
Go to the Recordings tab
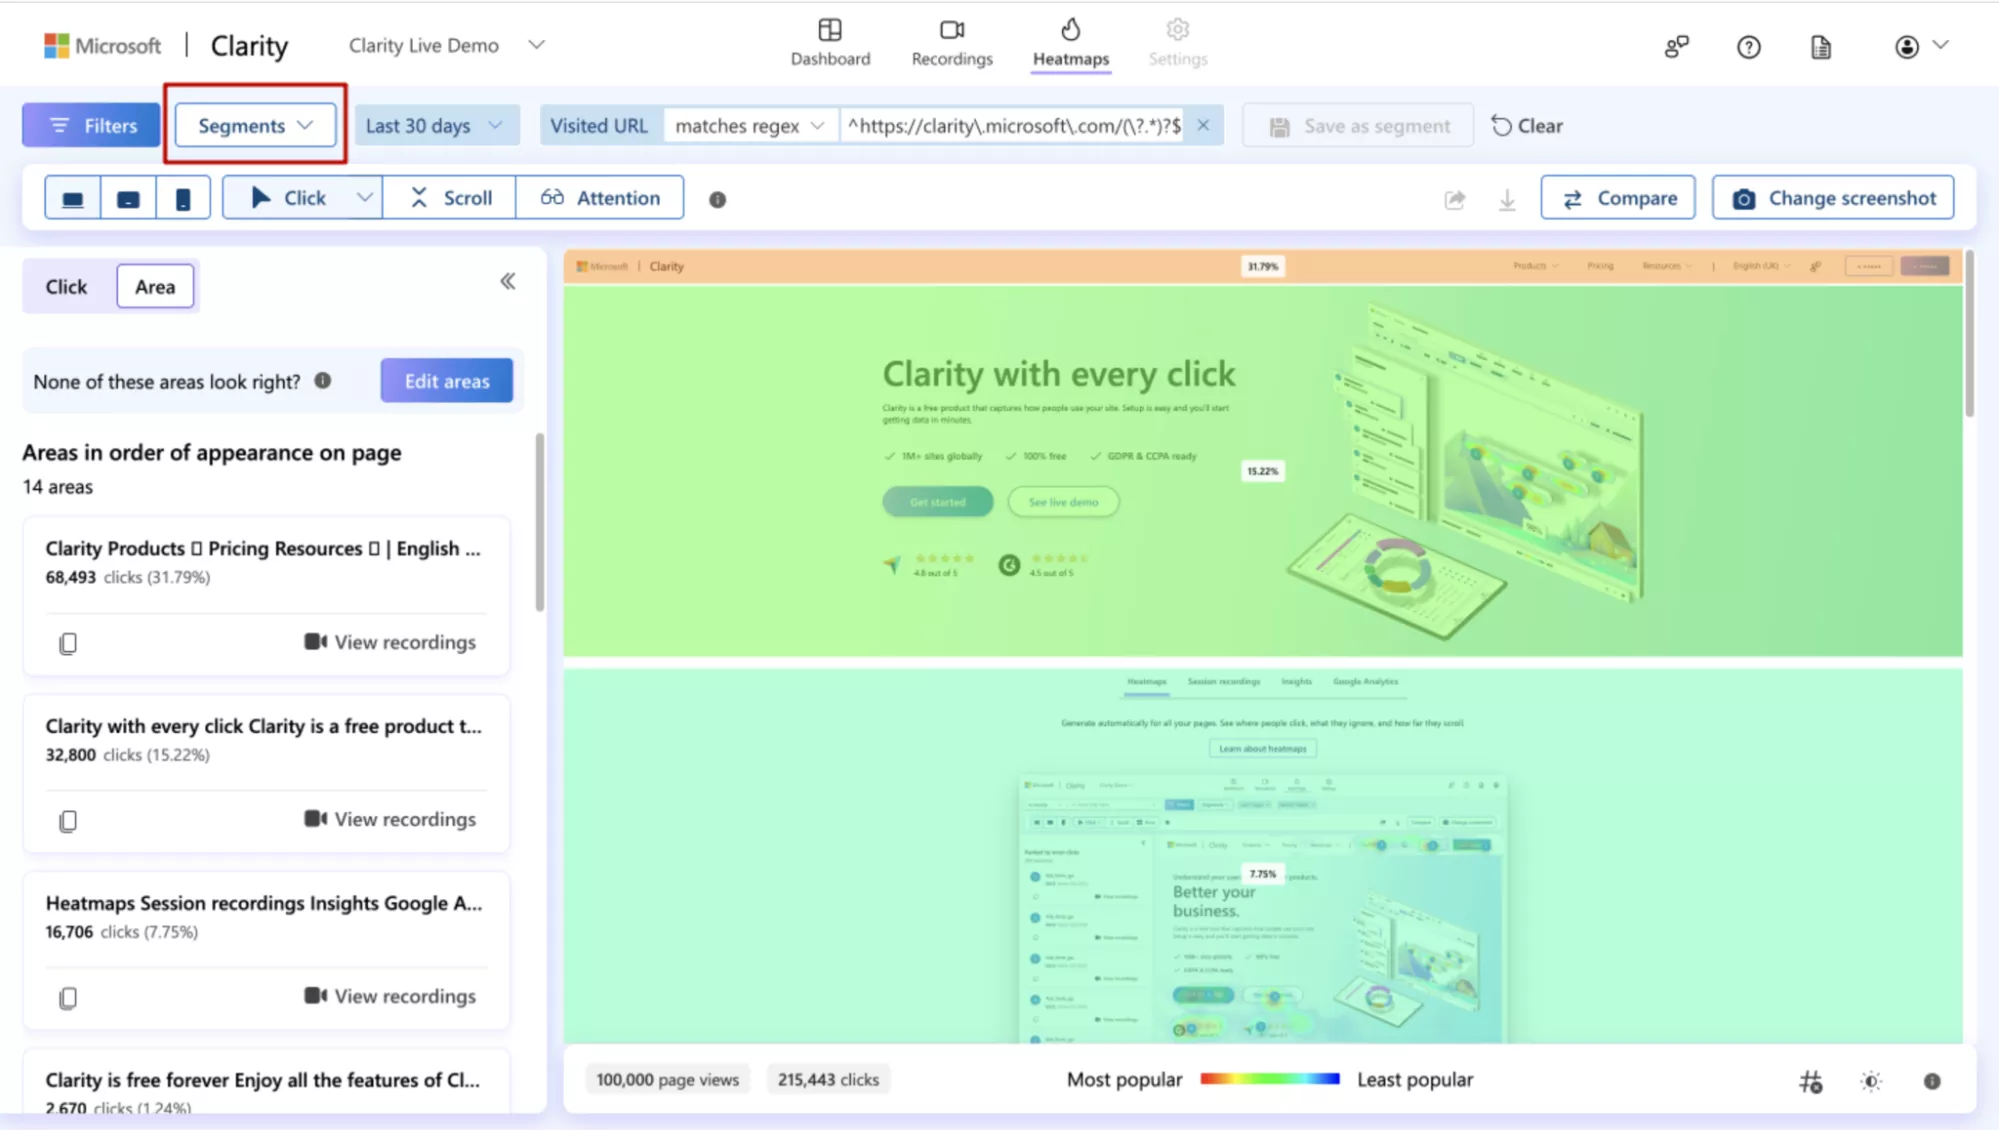(x=951, y=43)
